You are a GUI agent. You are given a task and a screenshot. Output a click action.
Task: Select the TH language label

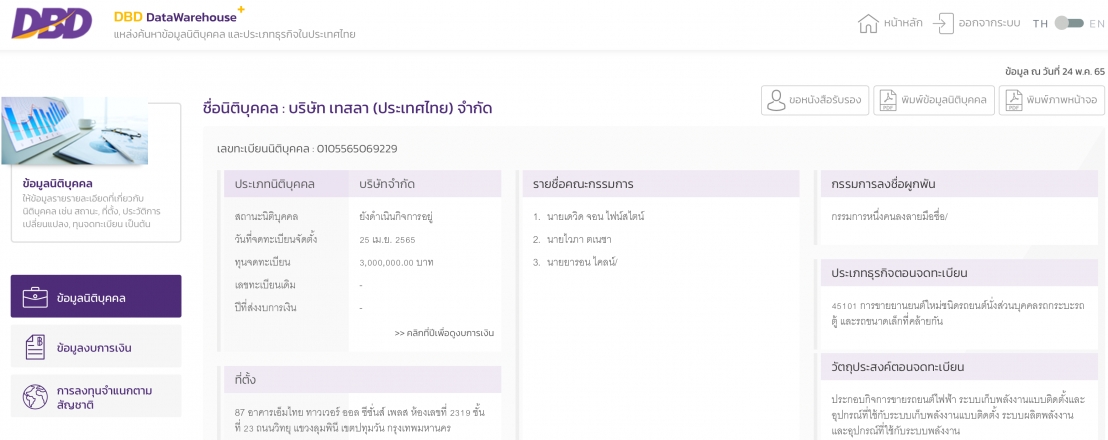click(x=1040, y=24)
